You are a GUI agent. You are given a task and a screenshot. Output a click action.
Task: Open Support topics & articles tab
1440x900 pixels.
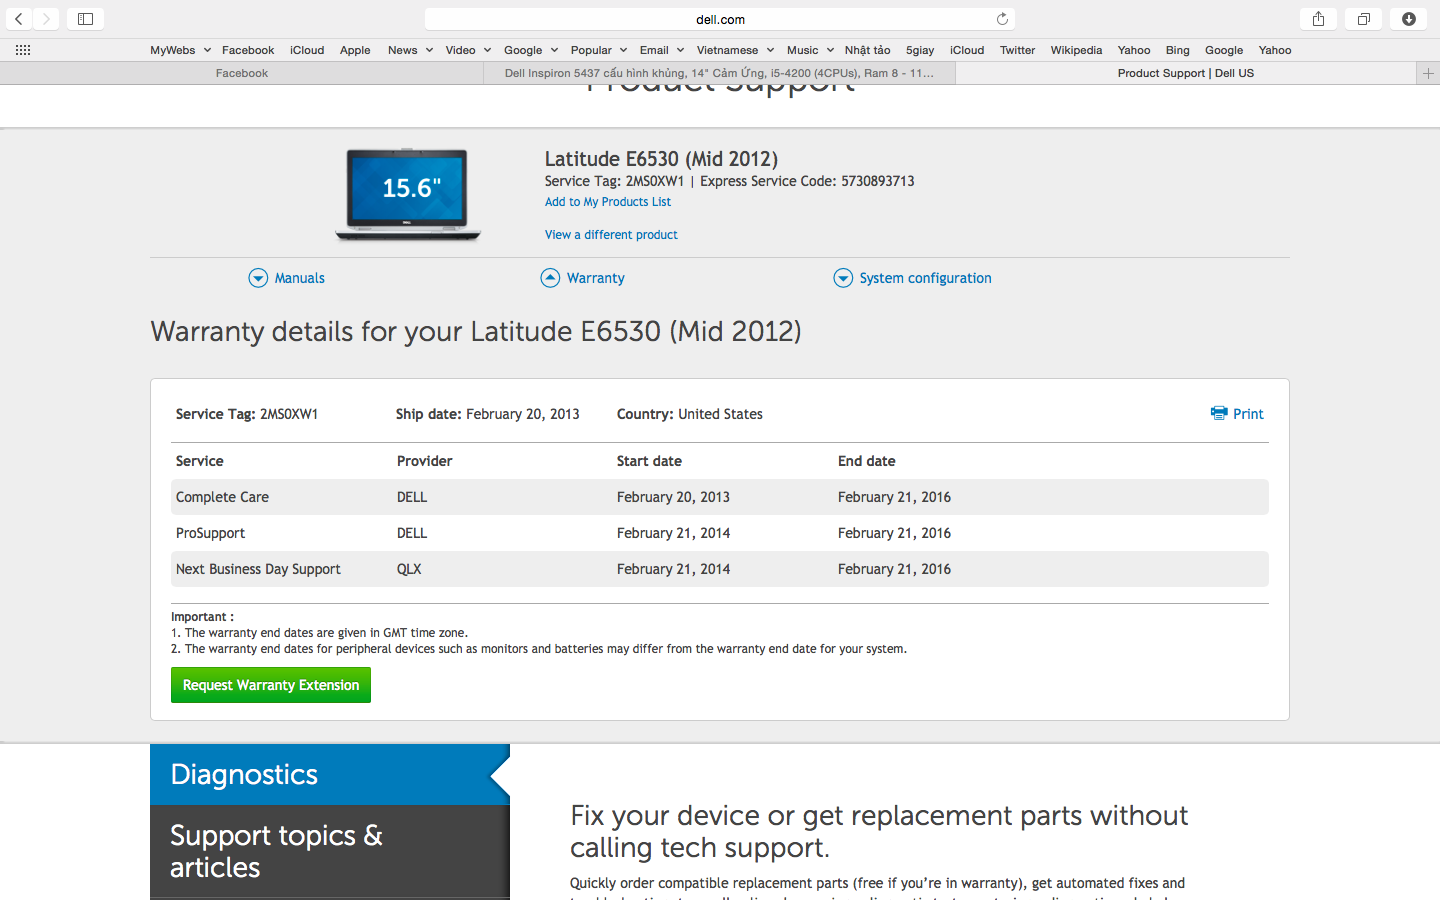tap(330, 851)
